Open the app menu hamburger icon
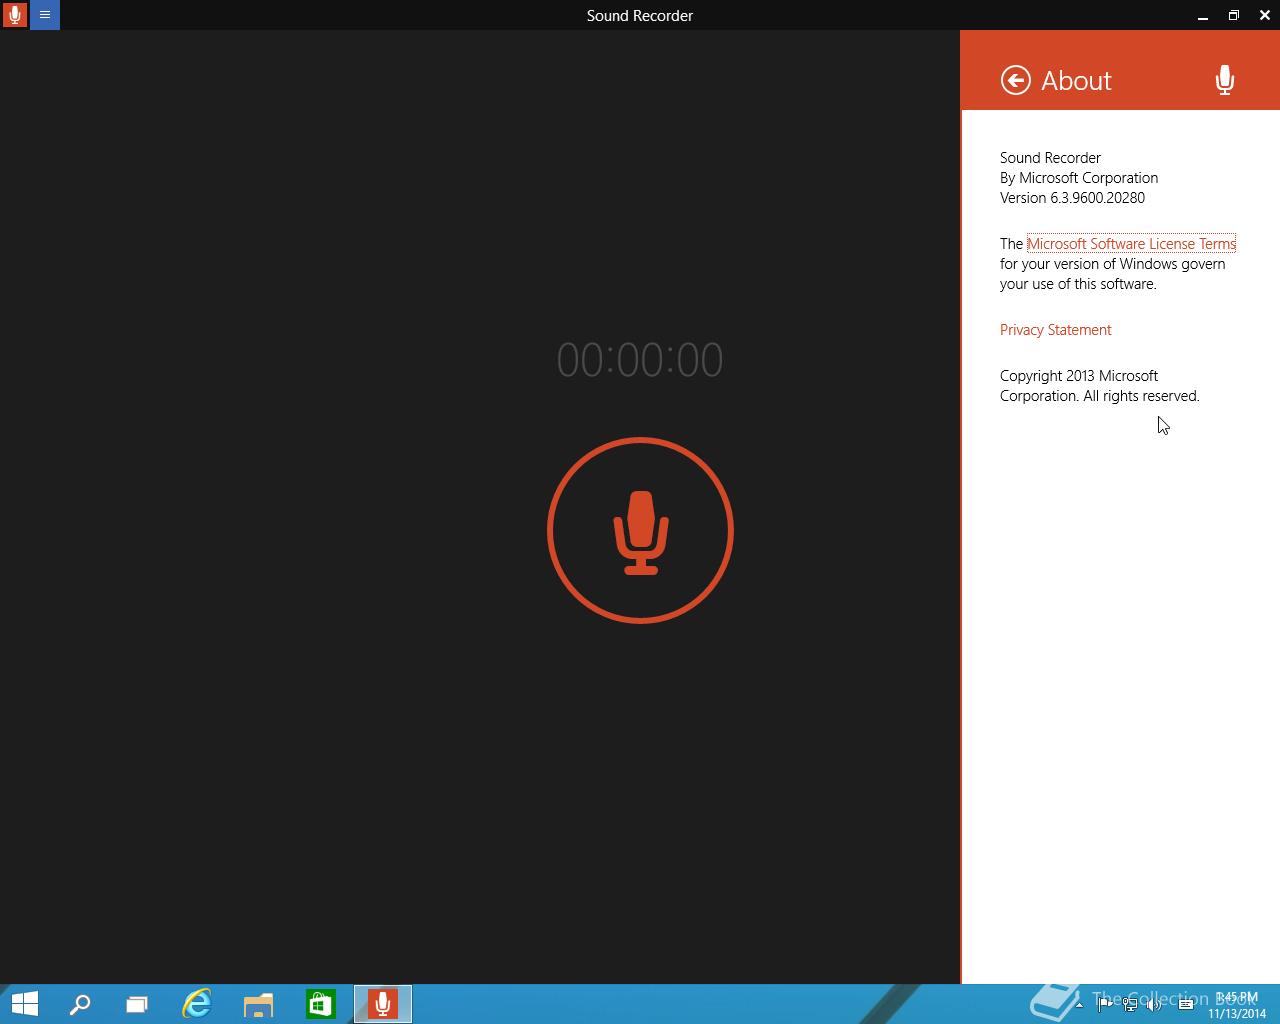The width and height of the screenshot is (1280, 1024). [45, 15]
